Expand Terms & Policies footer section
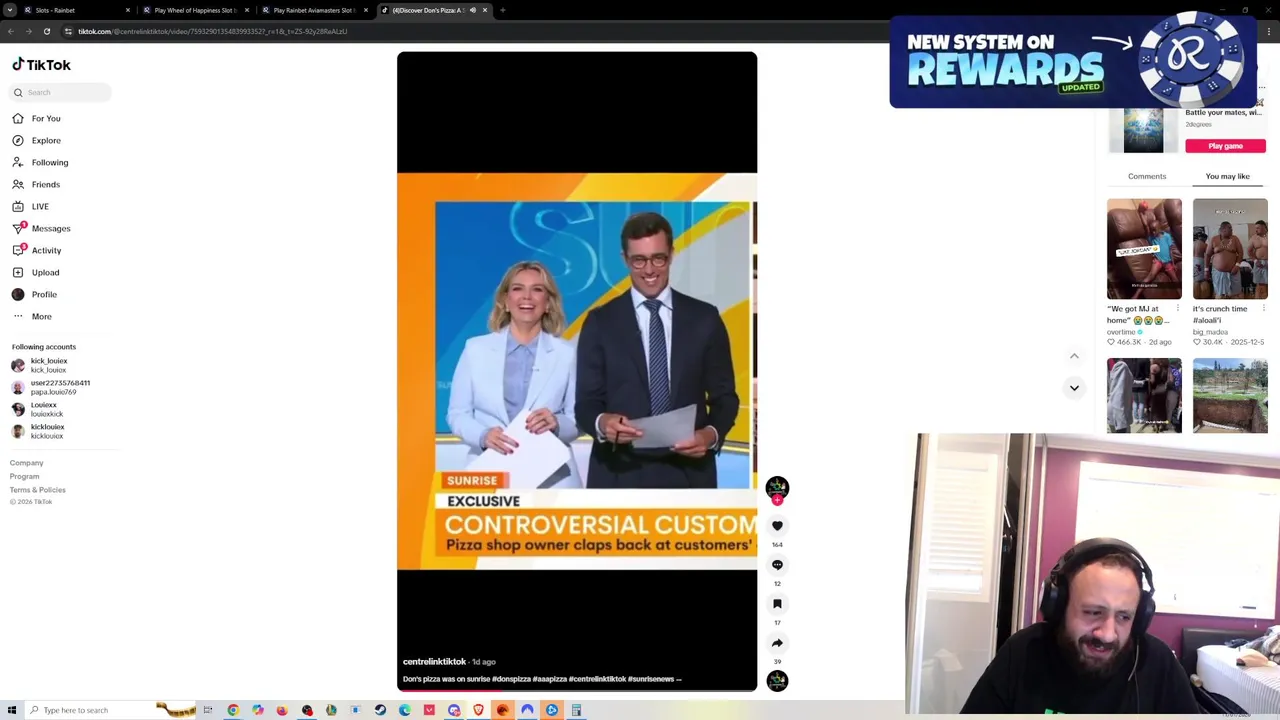 pyautogui.click(x=38, y=489)
